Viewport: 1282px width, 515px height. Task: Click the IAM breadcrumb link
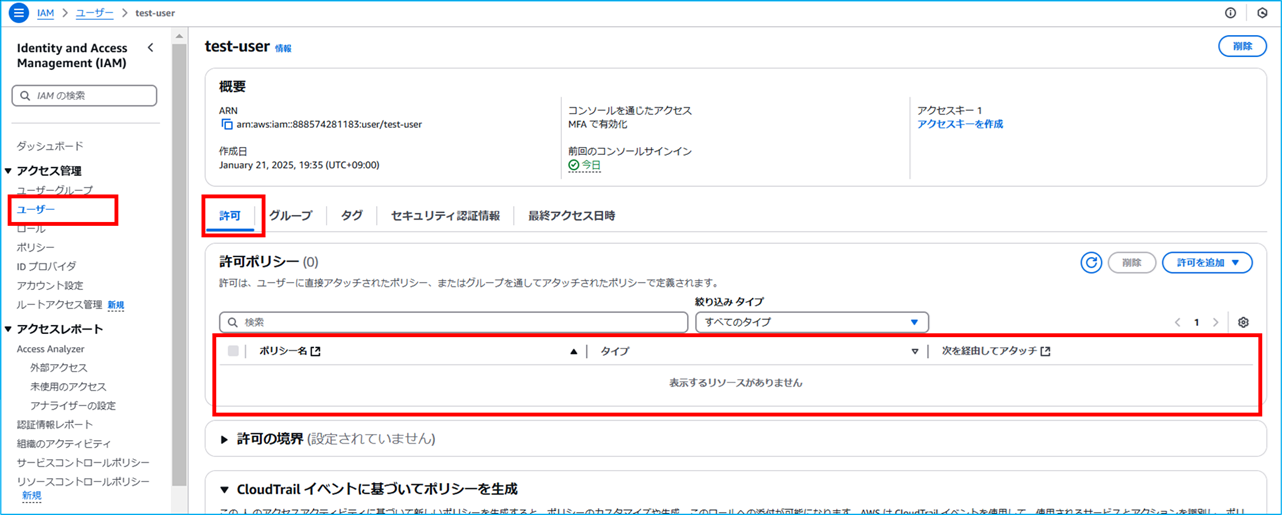(x=45, y=13)
